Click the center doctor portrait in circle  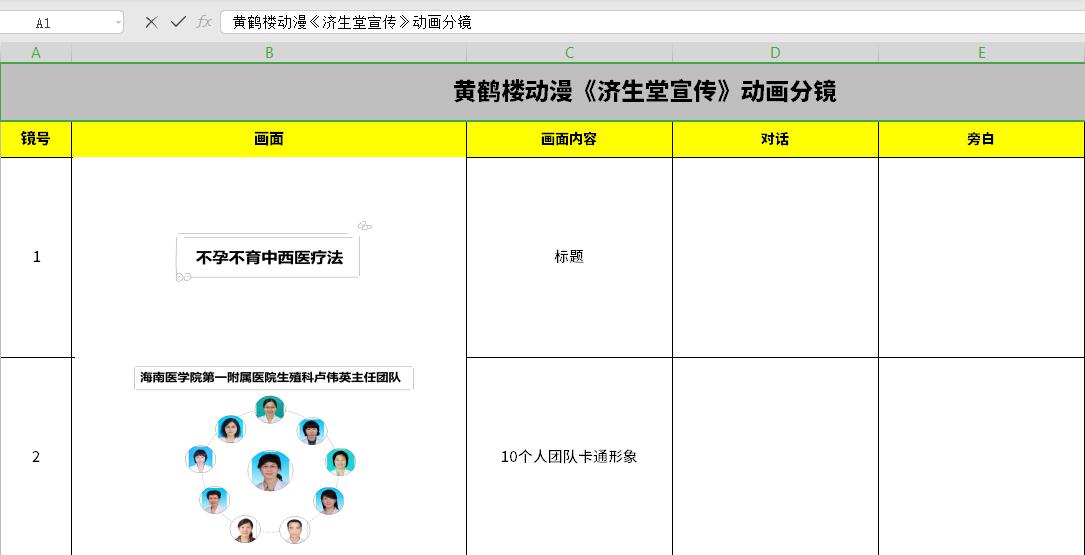(x=270, y=471)
